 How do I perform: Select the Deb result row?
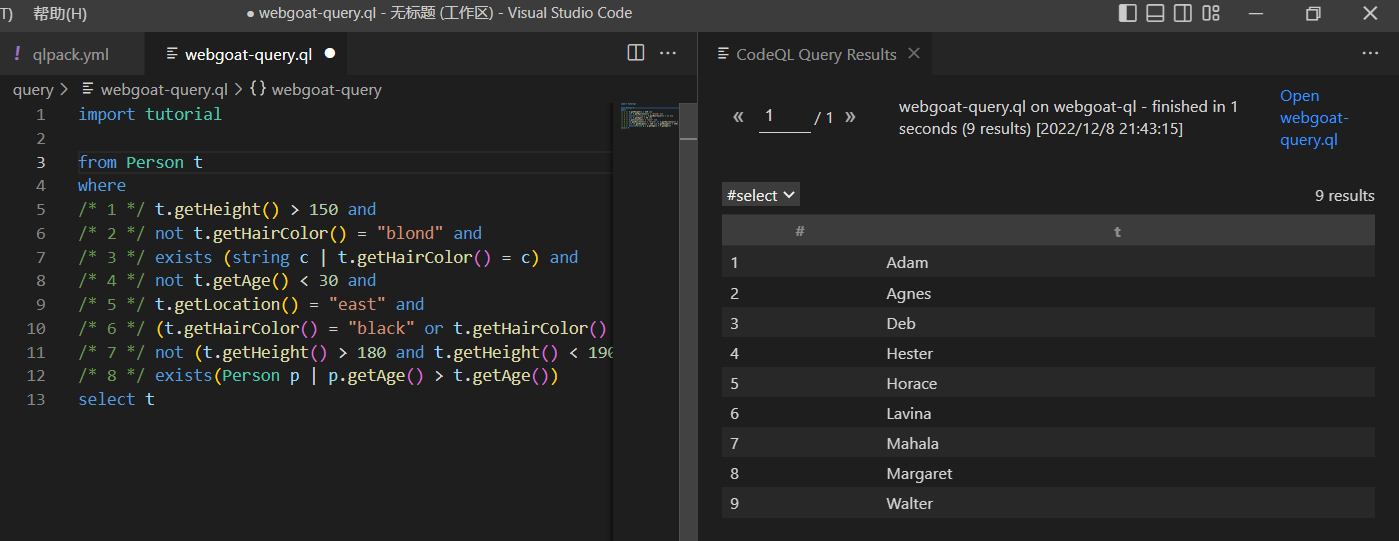tap(1048, 323)
